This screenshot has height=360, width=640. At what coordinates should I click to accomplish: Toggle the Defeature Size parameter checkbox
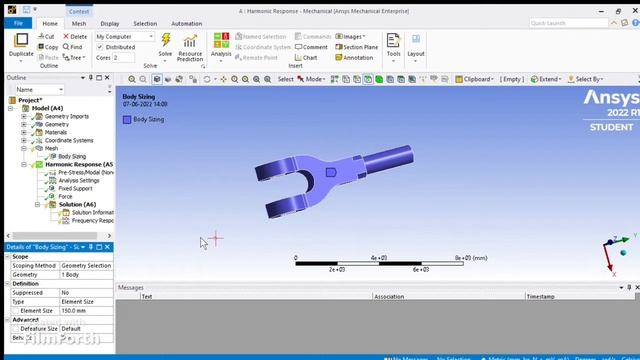pyautogui.click(x=16, y=329)
